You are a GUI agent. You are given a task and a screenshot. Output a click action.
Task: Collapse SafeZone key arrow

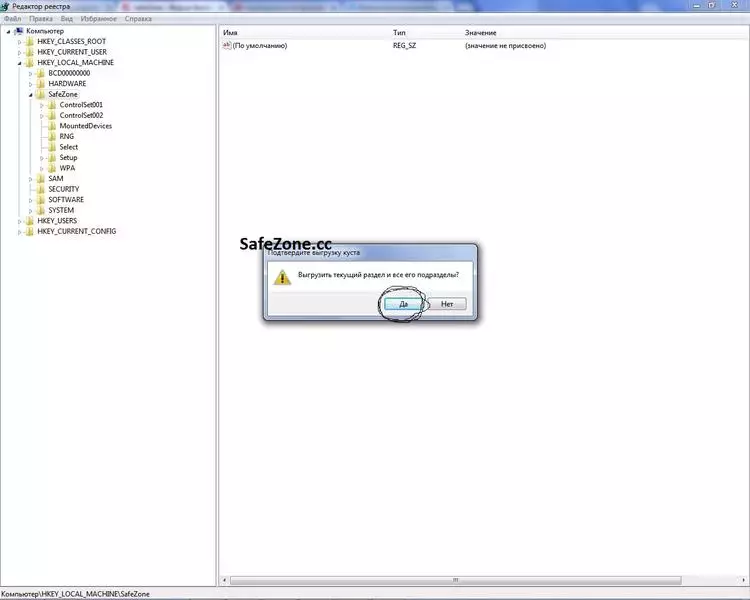[x=31, y=95]
